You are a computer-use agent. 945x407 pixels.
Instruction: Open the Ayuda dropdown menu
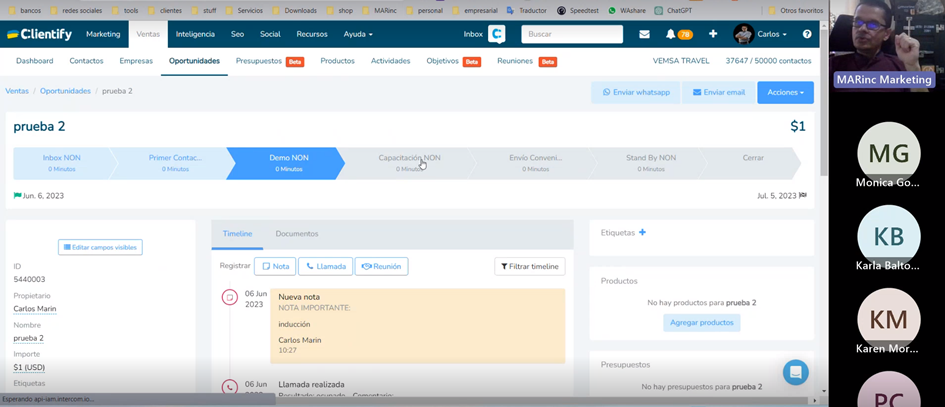click(358, 34)
